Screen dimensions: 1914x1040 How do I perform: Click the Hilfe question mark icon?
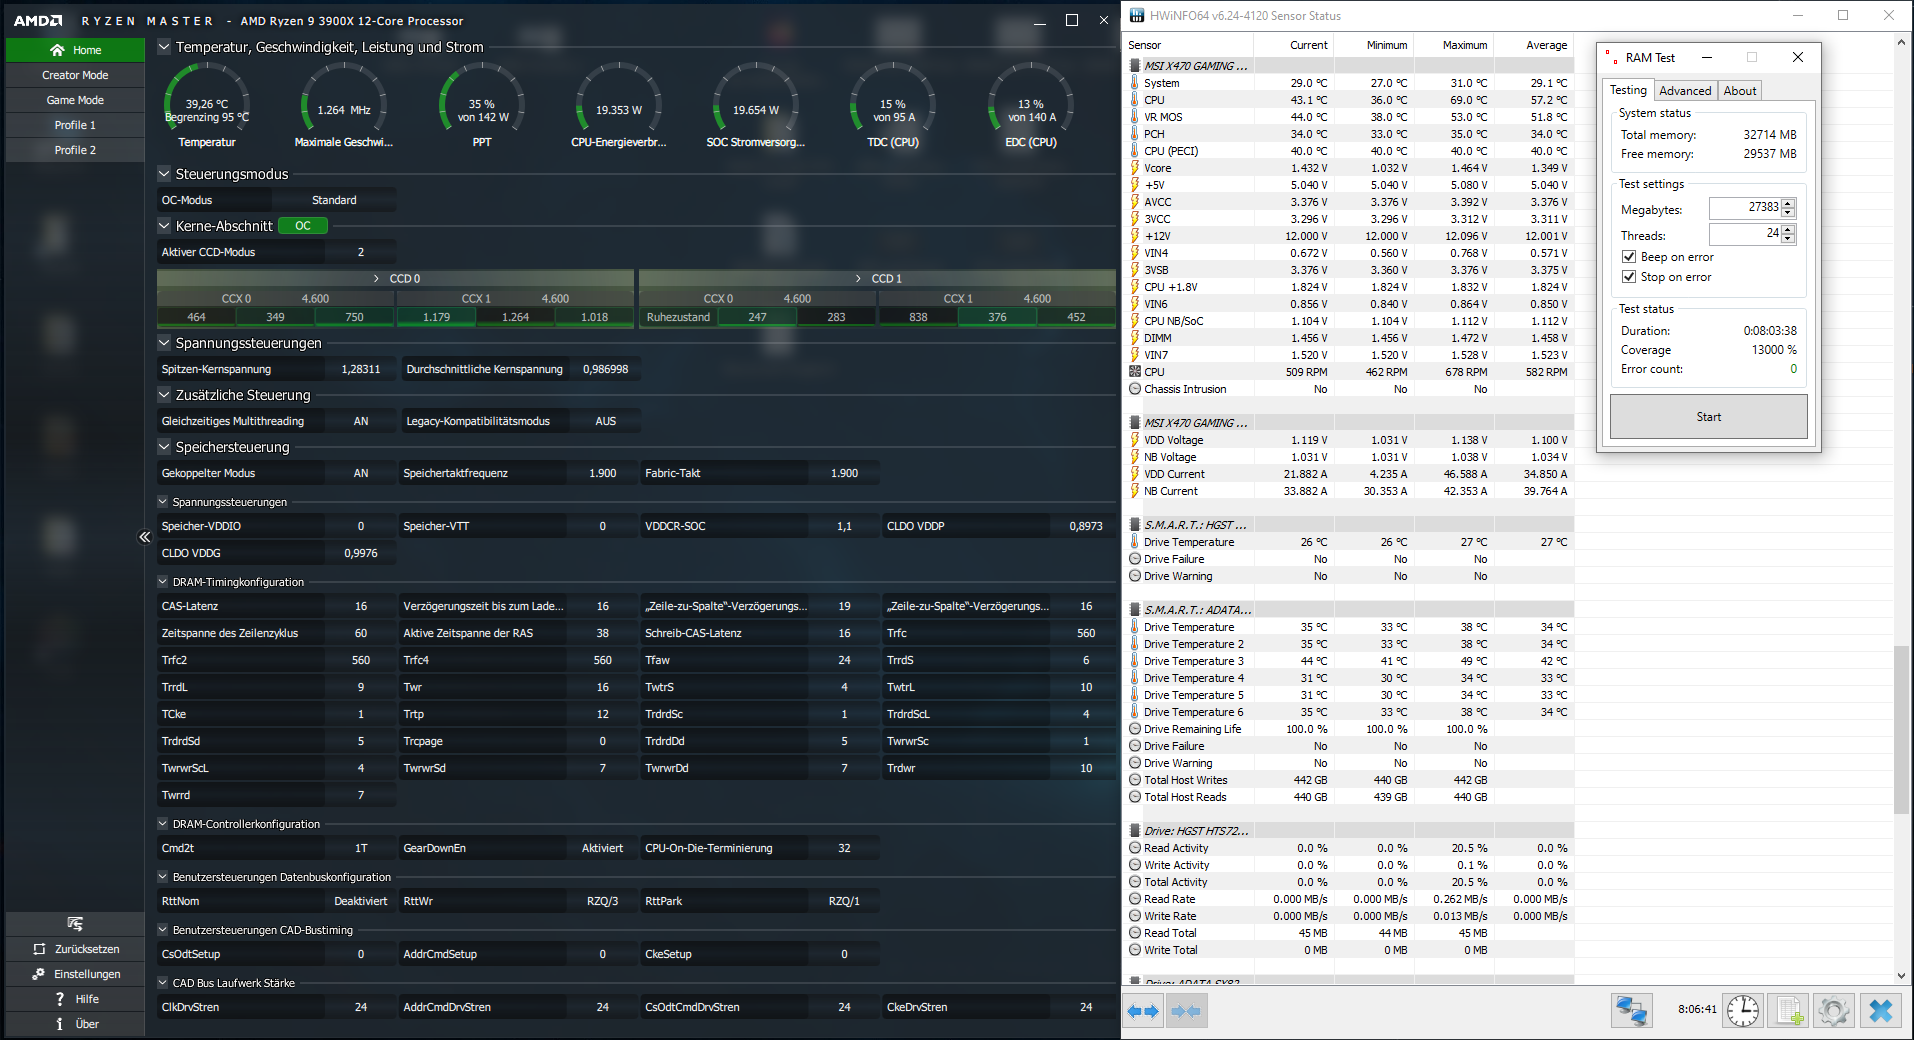tap(60, 999)
